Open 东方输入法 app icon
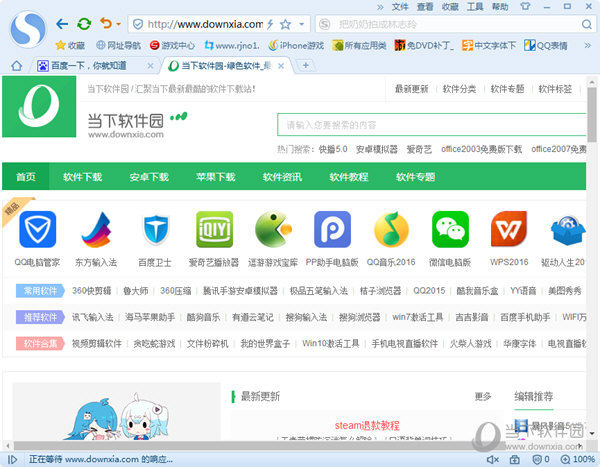The width and height of the screenshot is (600, 467). [96, 229]
